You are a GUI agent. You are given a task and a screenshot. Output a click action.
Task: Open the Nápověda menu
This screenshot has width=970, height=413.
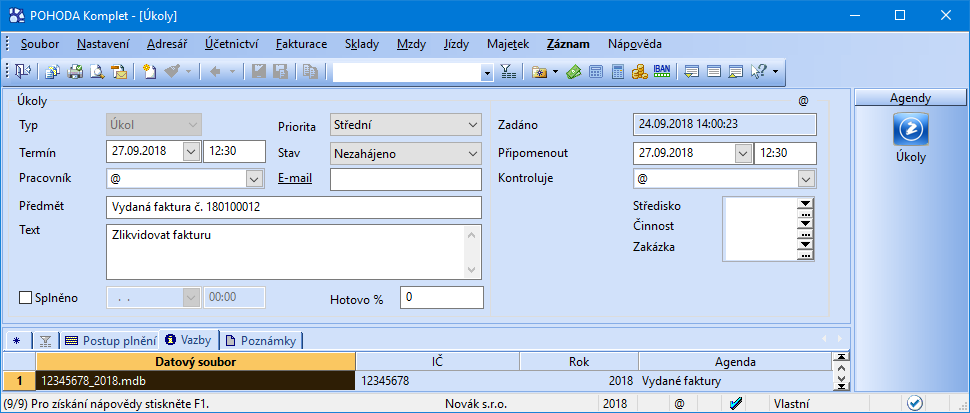tap(635, 45)
